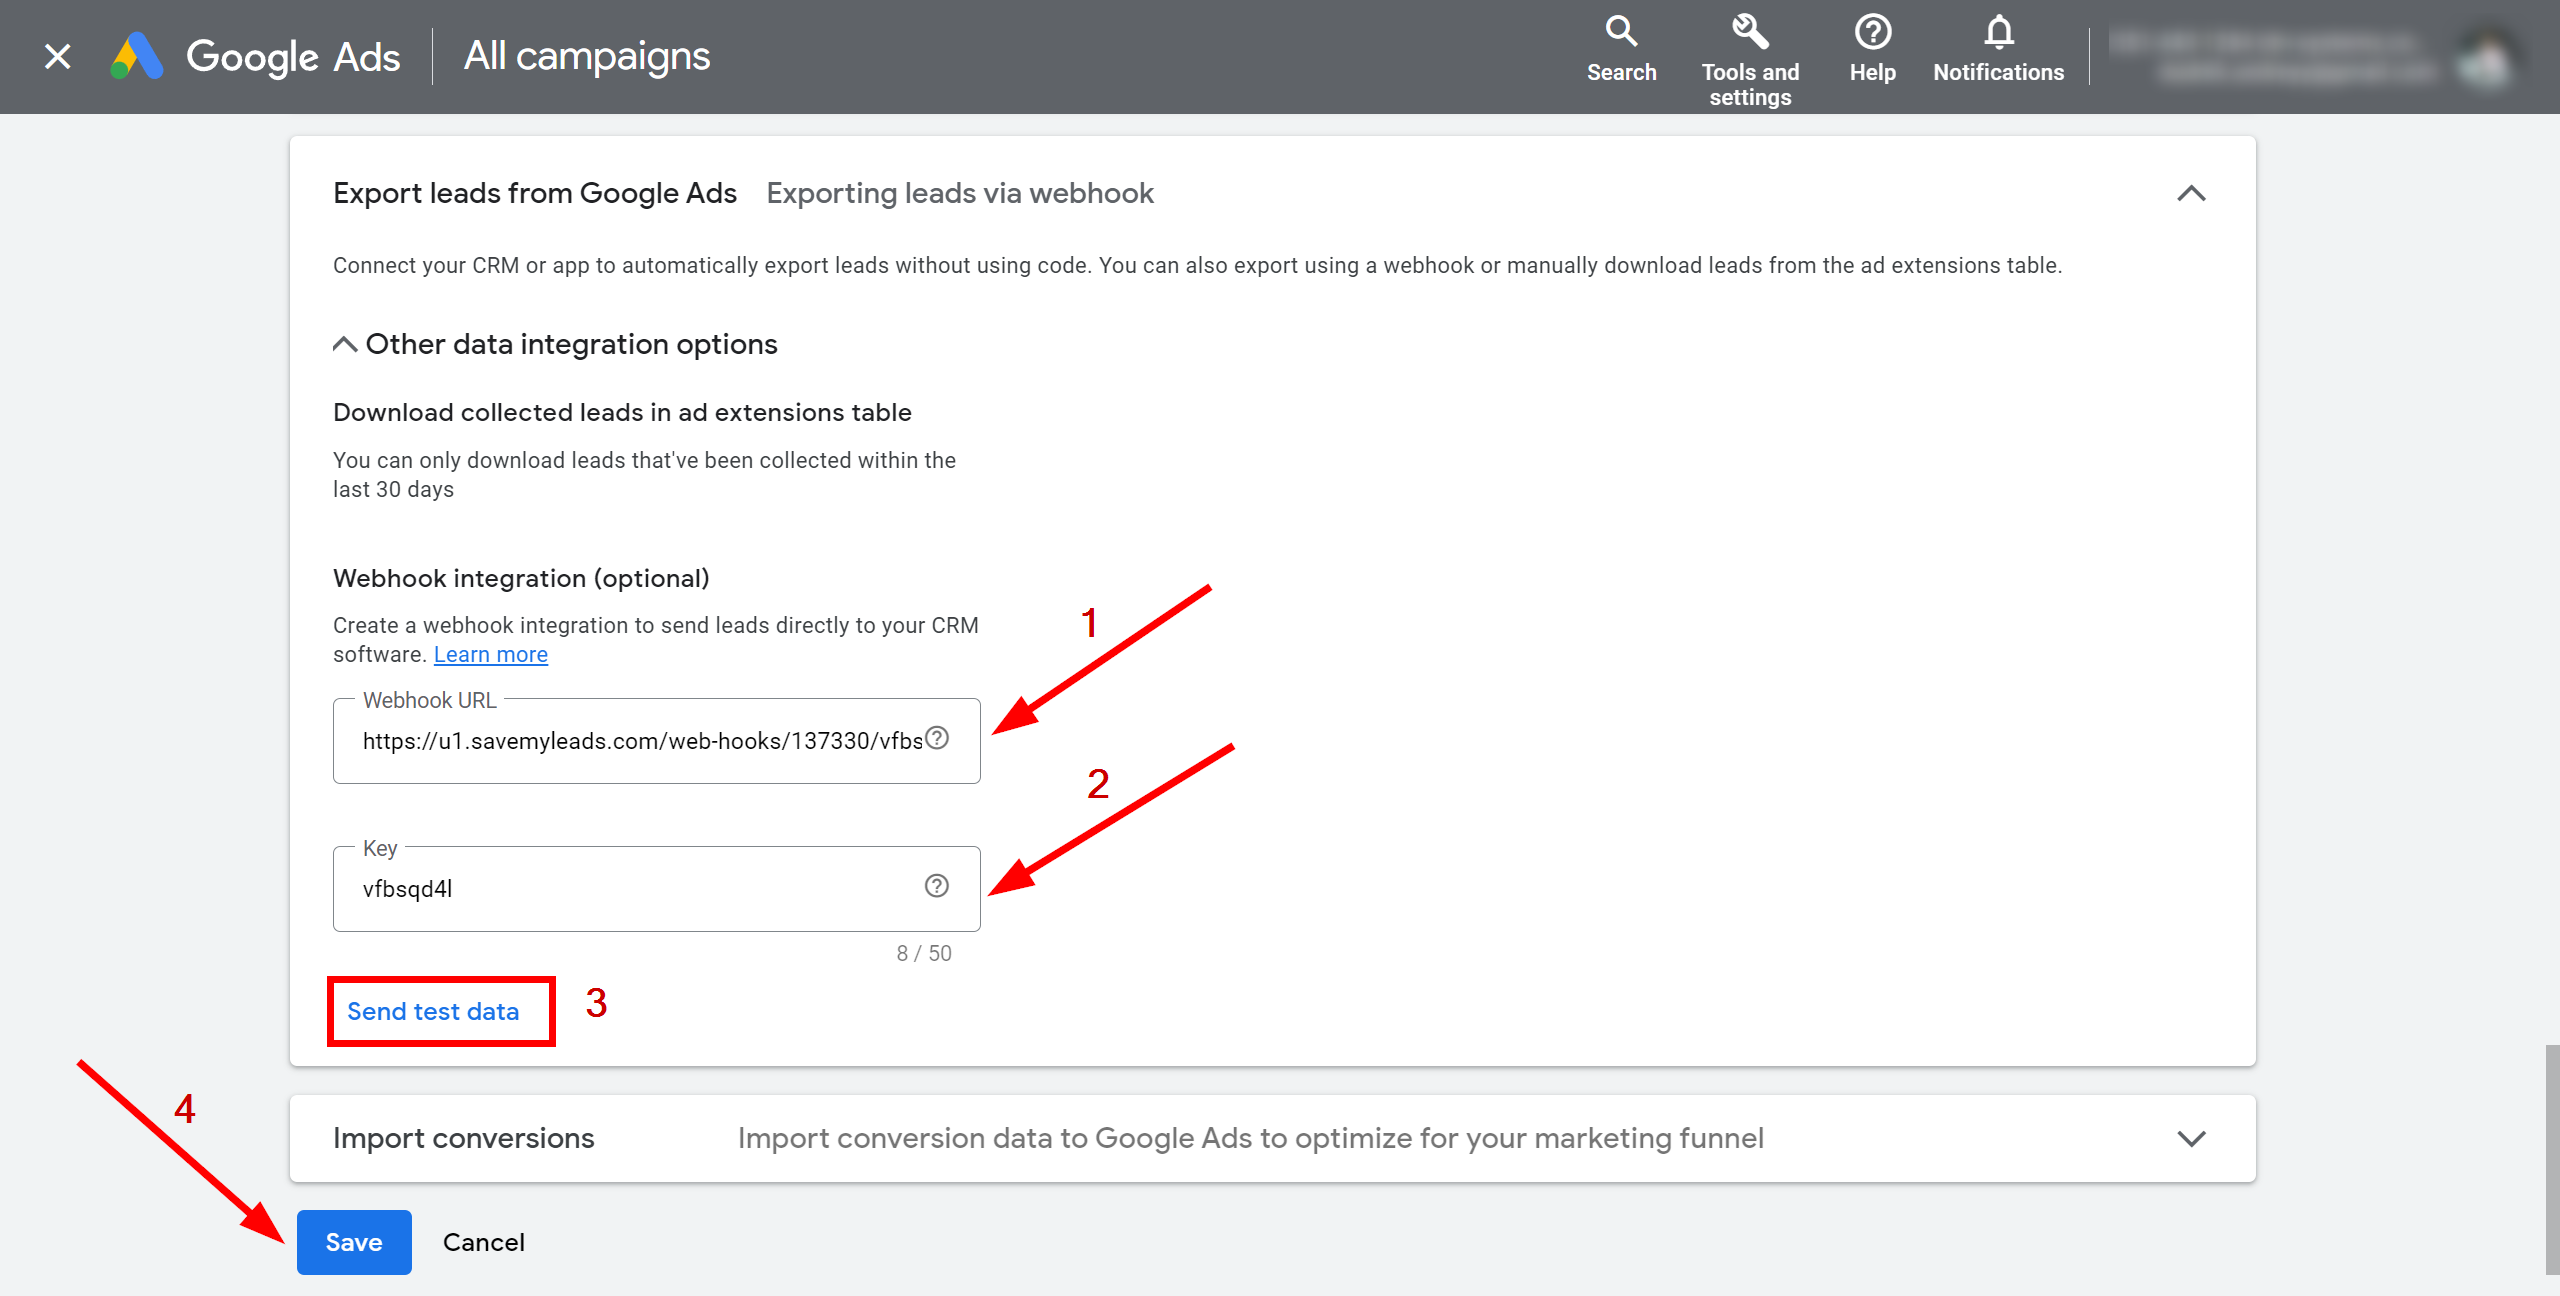Click the question mark icon beside Webhook URL

(x=939, y=739)
